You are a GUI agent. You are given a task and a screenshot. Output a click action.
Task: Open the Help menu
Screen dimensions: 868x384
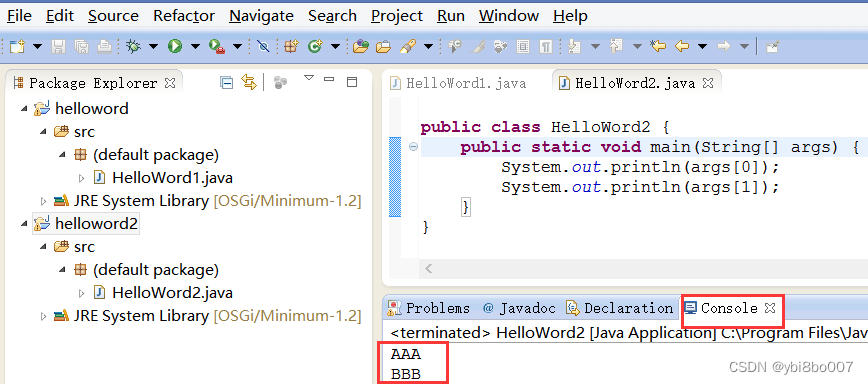[570, 15]
